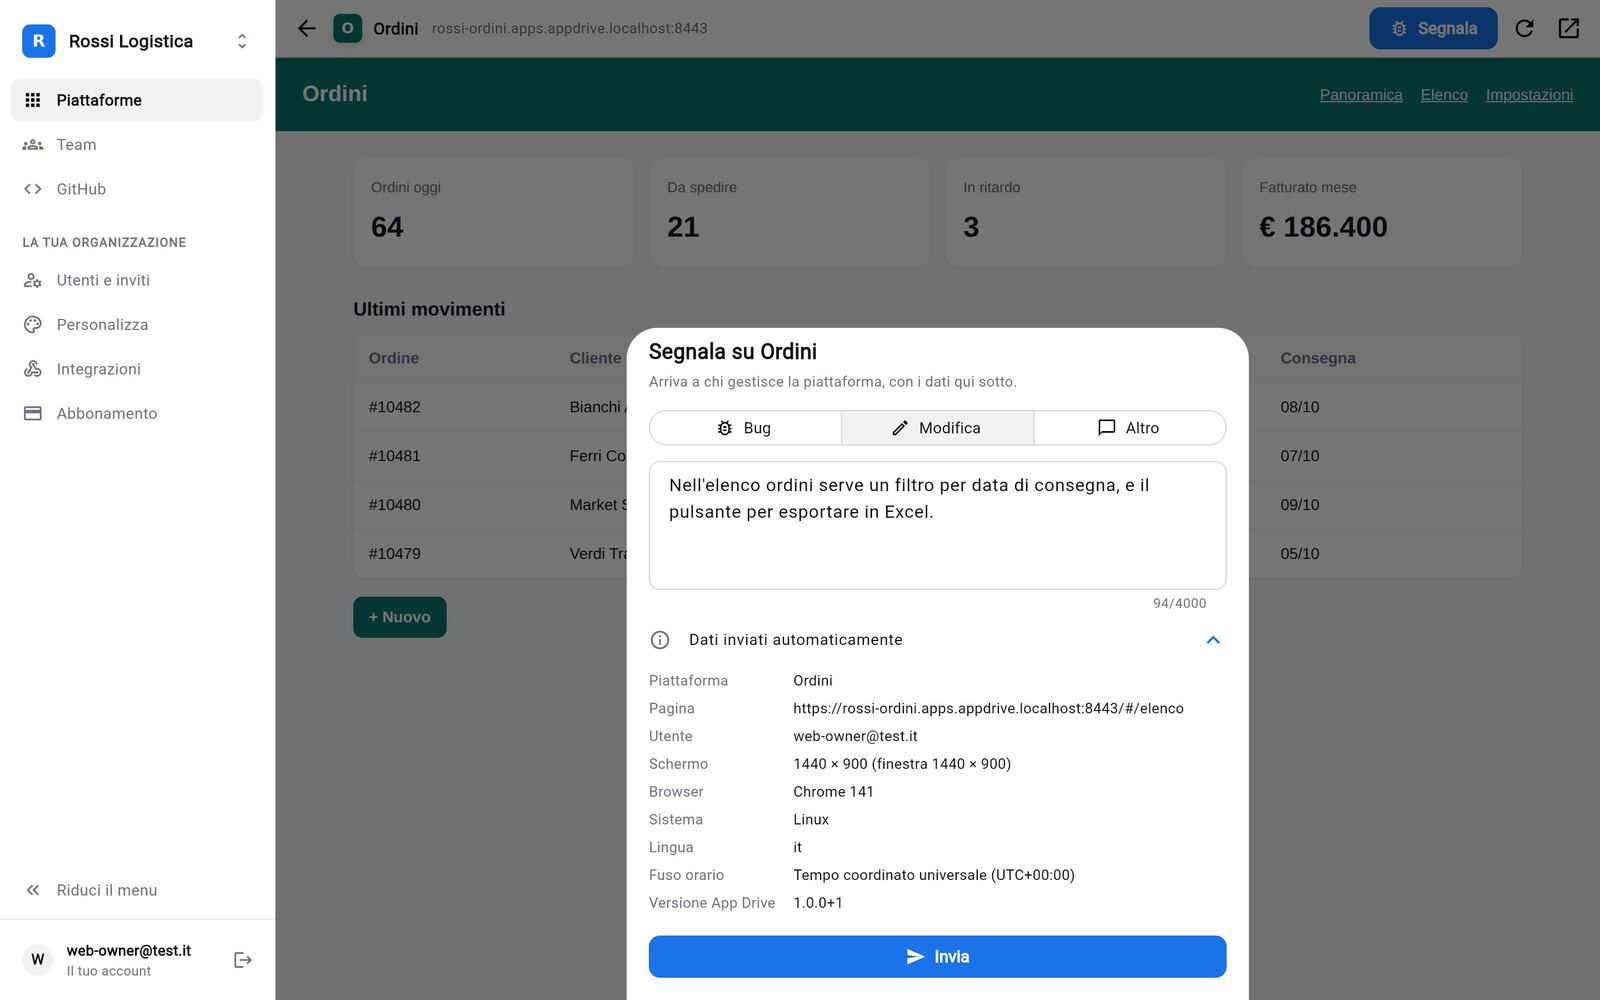Open Integrazioni in the sidebar
This screenshot has width=1600, height=1000.
[137, 369]
